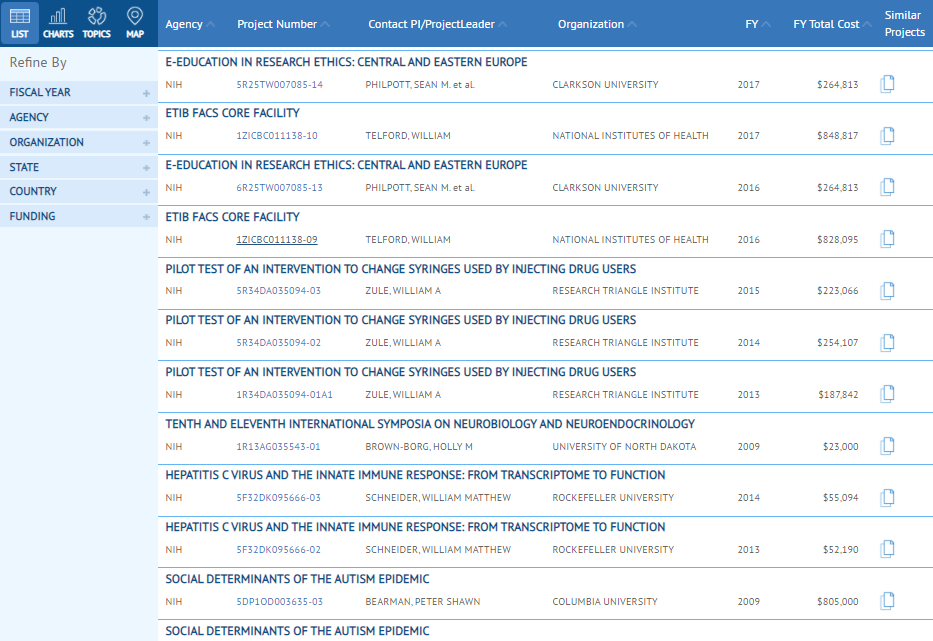933x641 pixels.
Task: Open 2009 Social Determinants of Autism title
Action: [x=297, y=579]
